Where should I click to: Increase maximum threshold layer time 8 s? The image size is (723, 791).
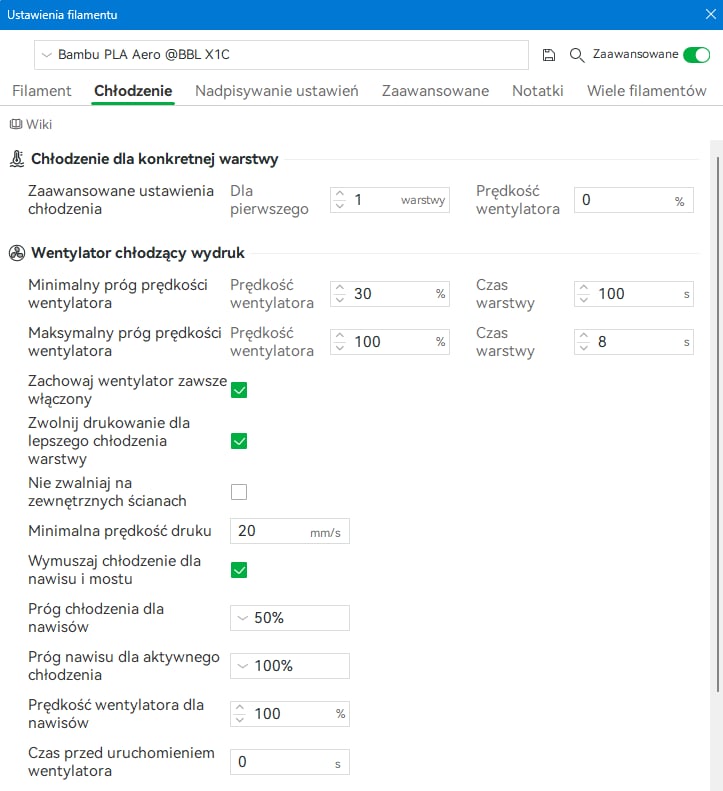584,336
